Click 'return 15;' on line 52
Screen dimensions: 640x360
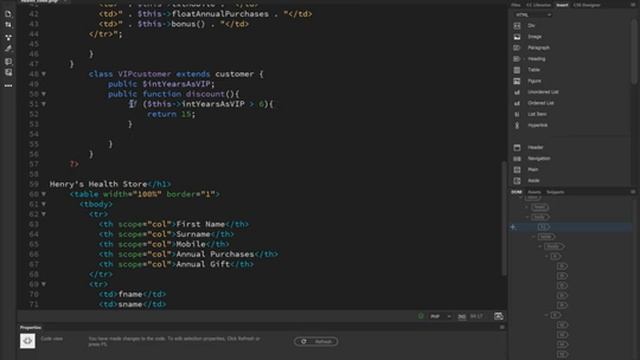pos(171,114)
